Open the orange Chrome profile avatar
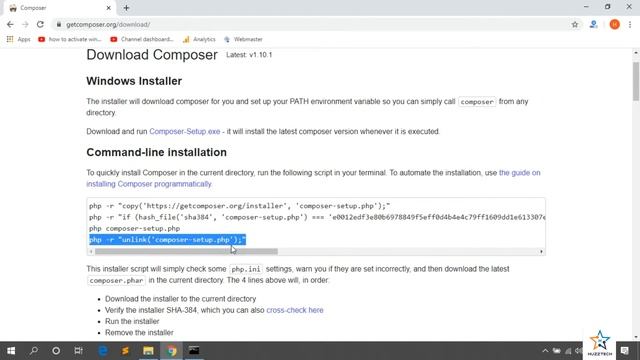Image resolution: width=640 pixels, height=360 pixels. (x=614, y=24)
